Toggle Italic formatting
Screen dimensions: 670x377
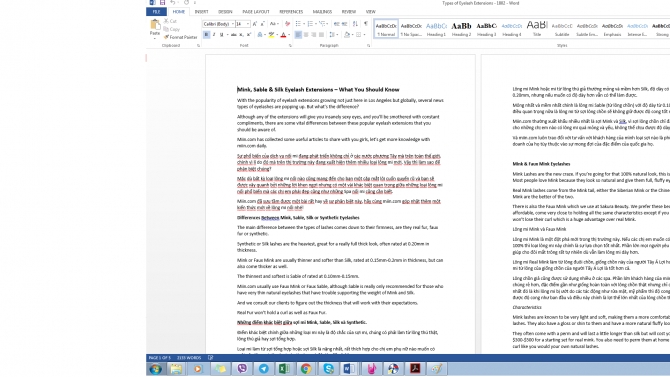point(214,35)
